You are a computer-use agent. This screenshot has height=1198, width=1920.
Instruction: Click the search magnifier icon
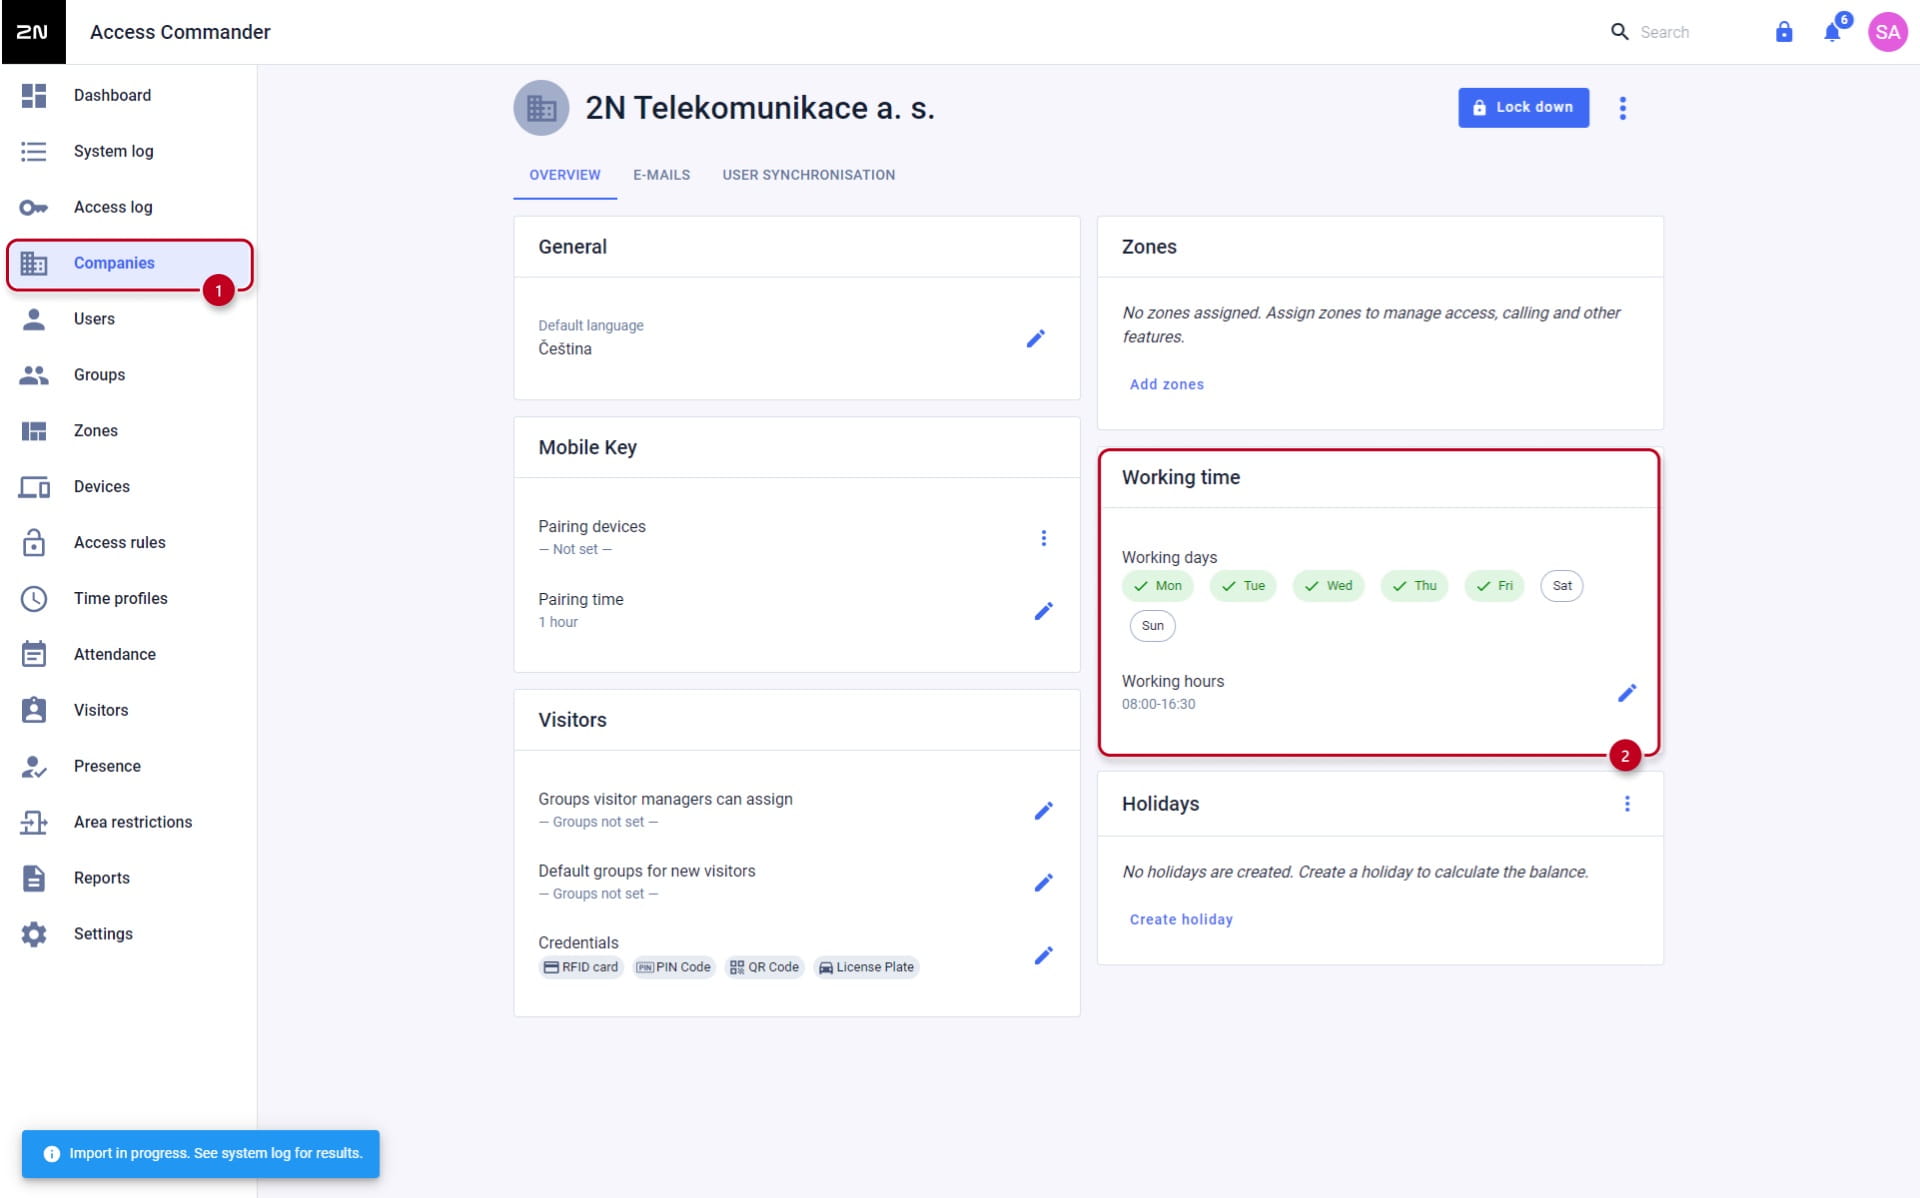[x=1619, y=32]
